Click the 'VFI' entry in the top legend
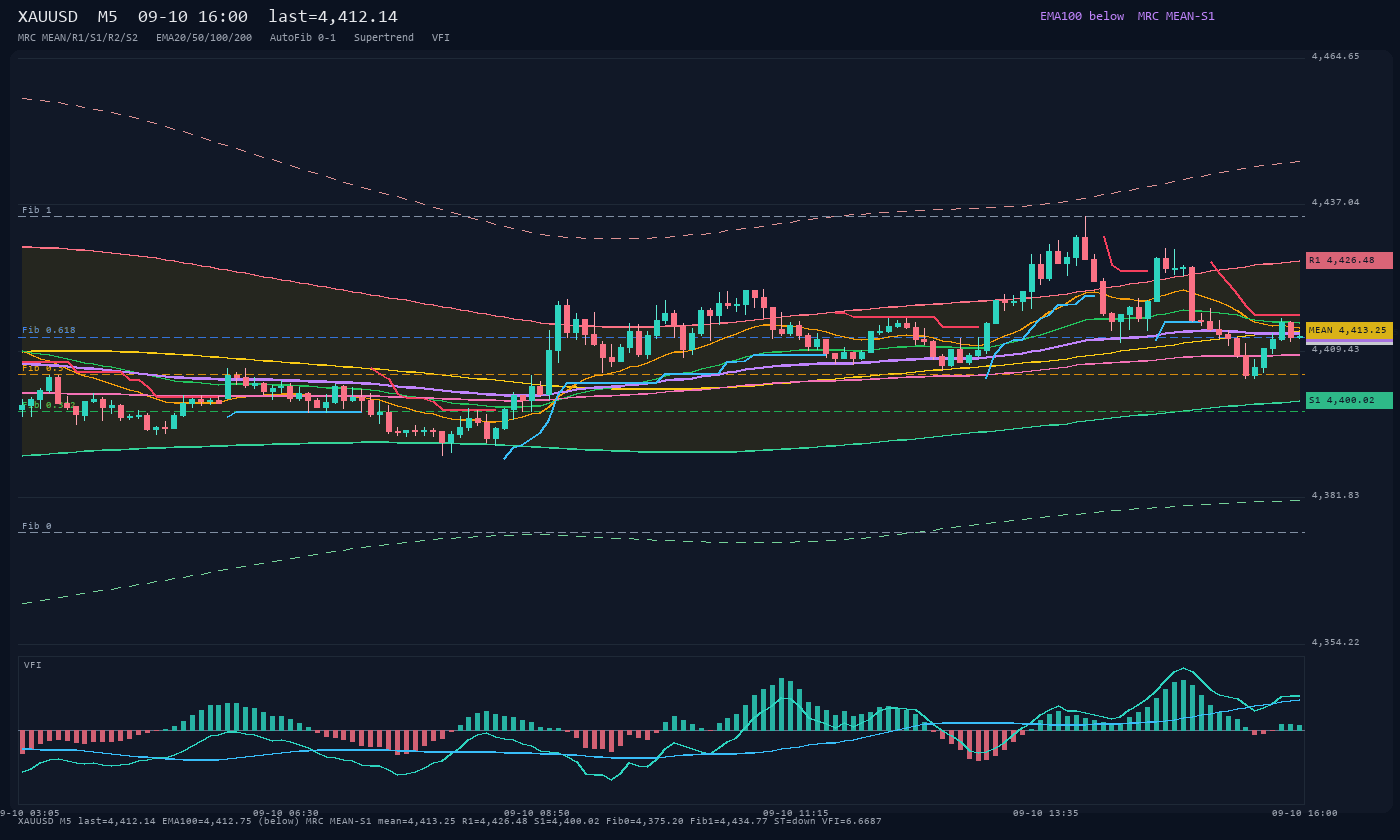This screenshot has height=840, width=1400. tap(441, 38)
